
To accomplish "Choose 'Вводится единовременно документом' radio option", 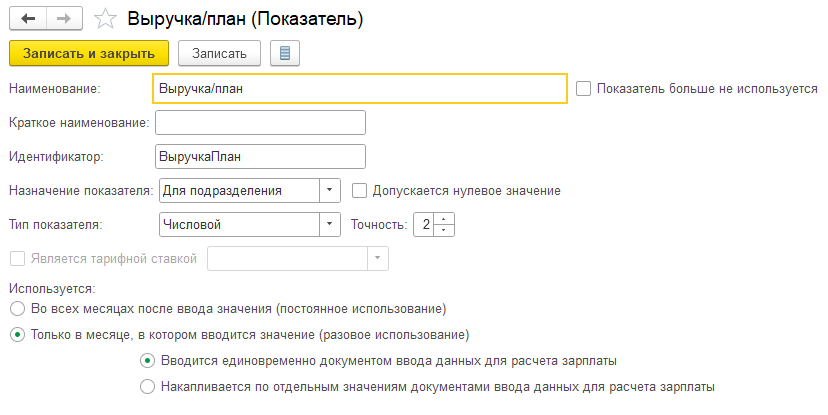I will coord(148,360).
